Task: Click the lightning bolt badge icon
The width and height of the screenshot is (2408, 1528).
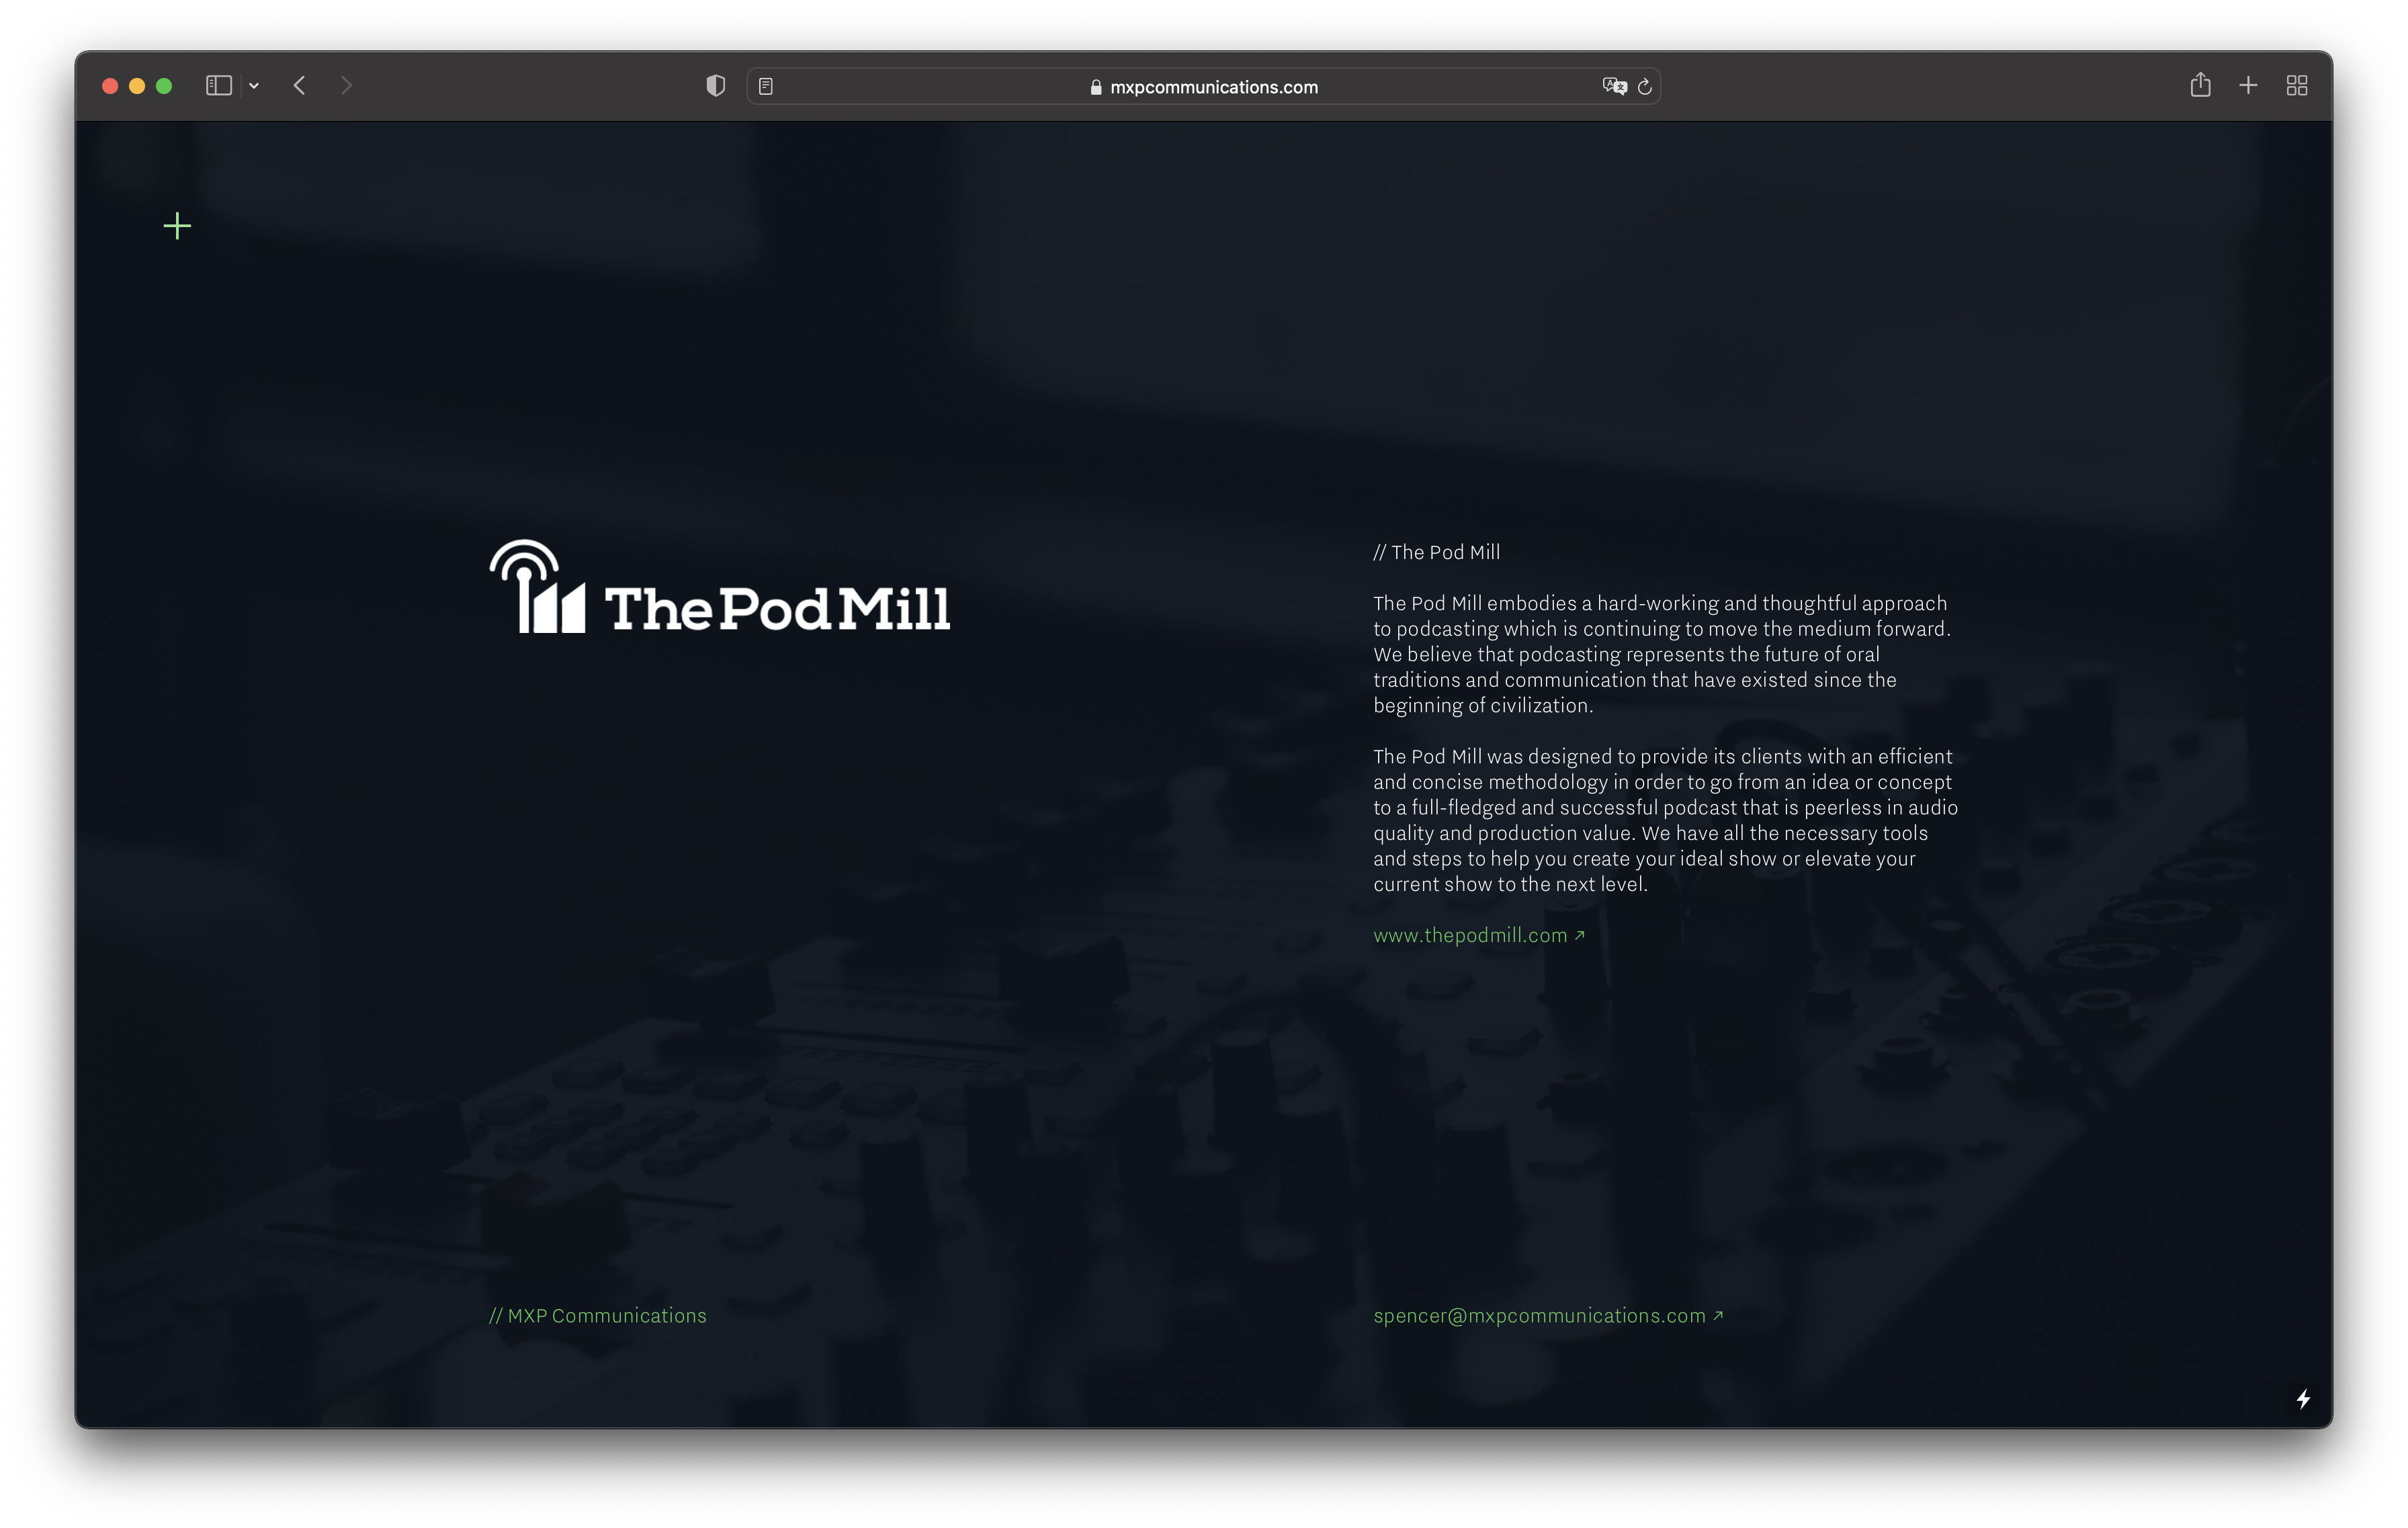Action: pyautogui.click(x=2303, y=1399)
